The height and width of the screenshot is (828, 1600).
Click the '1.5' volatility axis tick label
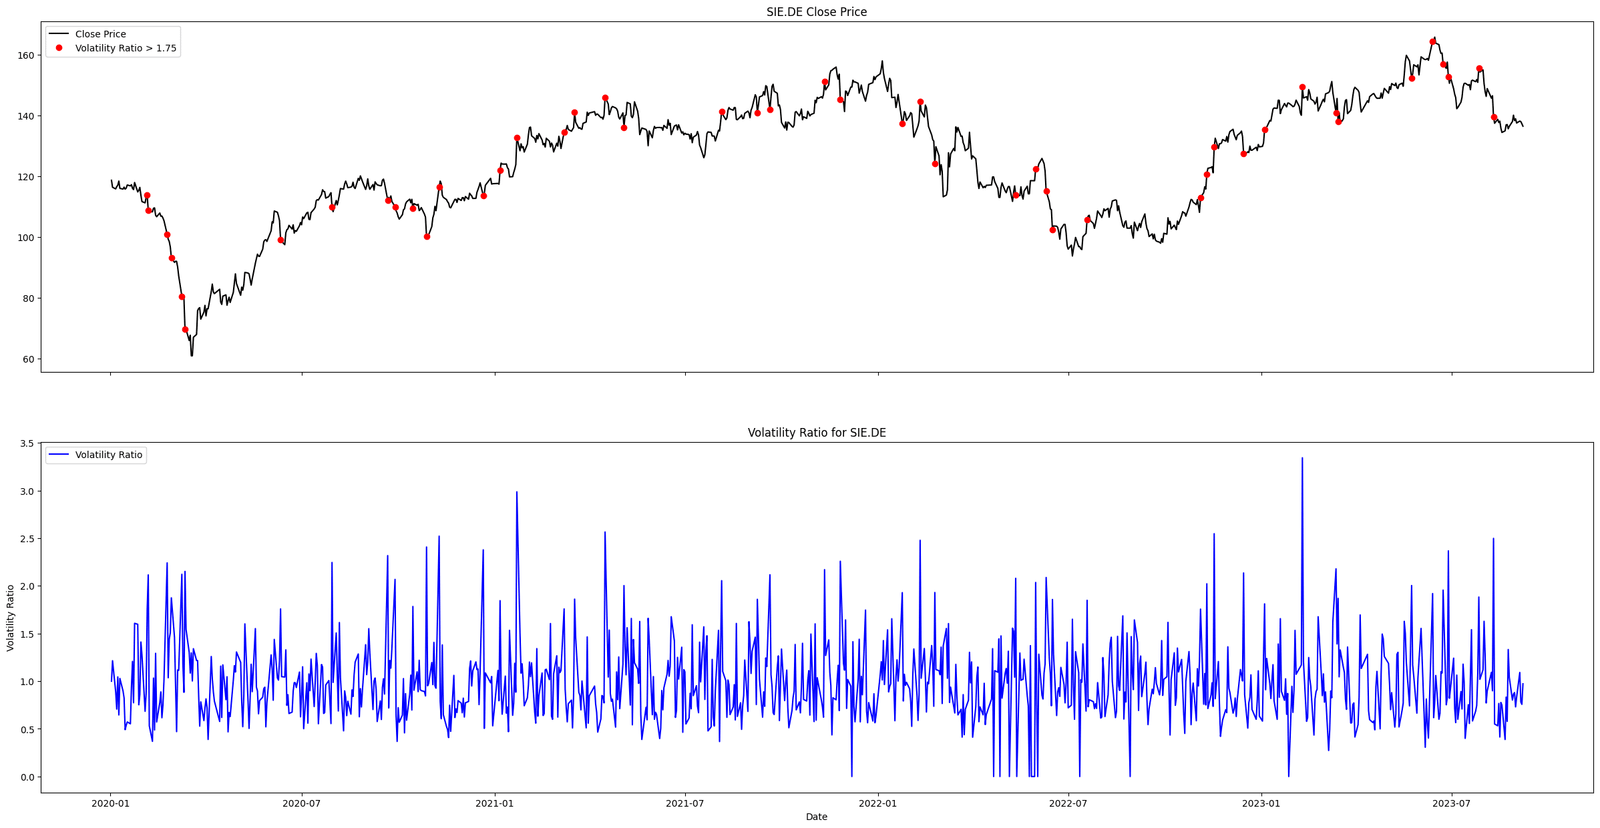tap(27, 635)
